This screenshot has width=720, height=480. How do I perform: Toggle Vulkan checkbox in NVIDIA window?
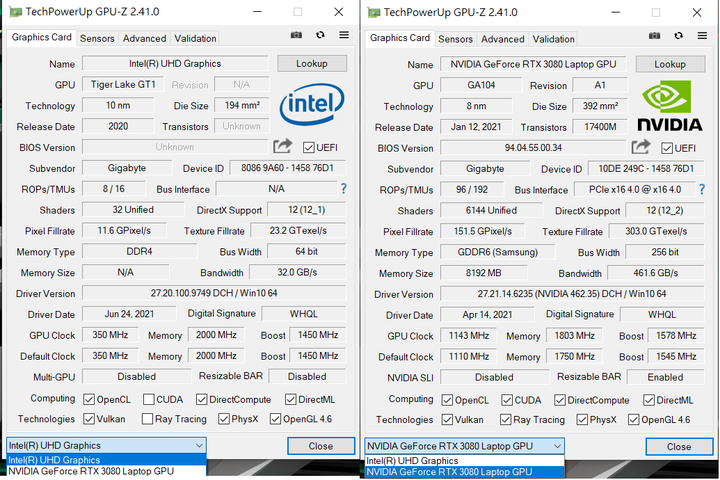[x=447, y=420]
